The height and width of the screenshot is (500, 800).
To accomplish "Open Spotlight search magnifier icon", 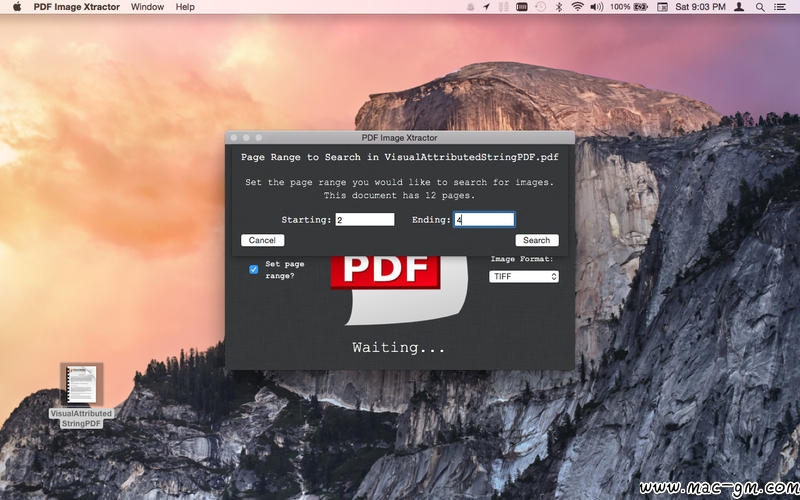I will click(x=760, y=7).
